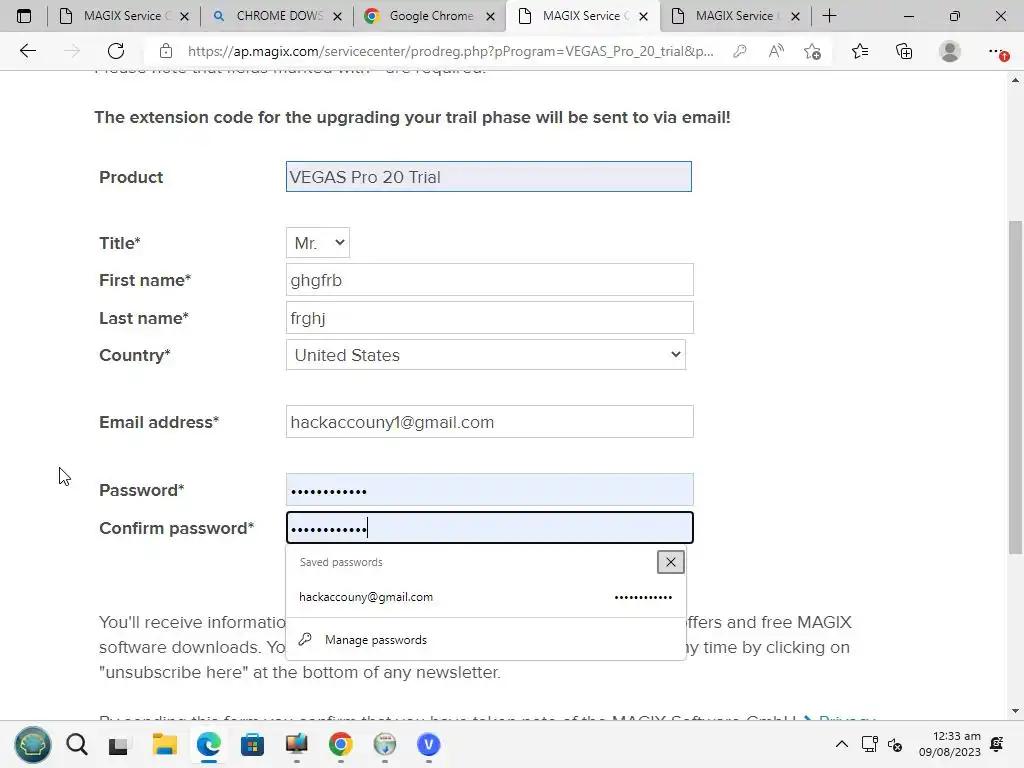Close the CHROME DOWNLOAD search tab
The height and width of the screenshot is (768, 1024).
(337, 16)
